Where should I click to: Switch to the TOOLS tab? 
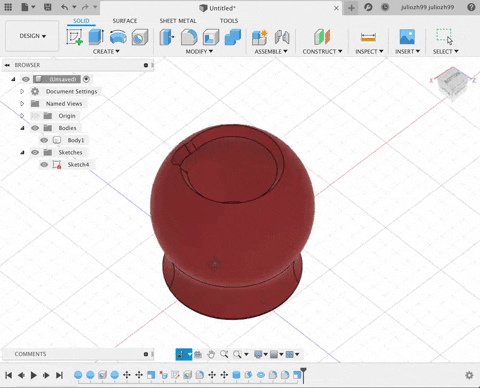229,21
